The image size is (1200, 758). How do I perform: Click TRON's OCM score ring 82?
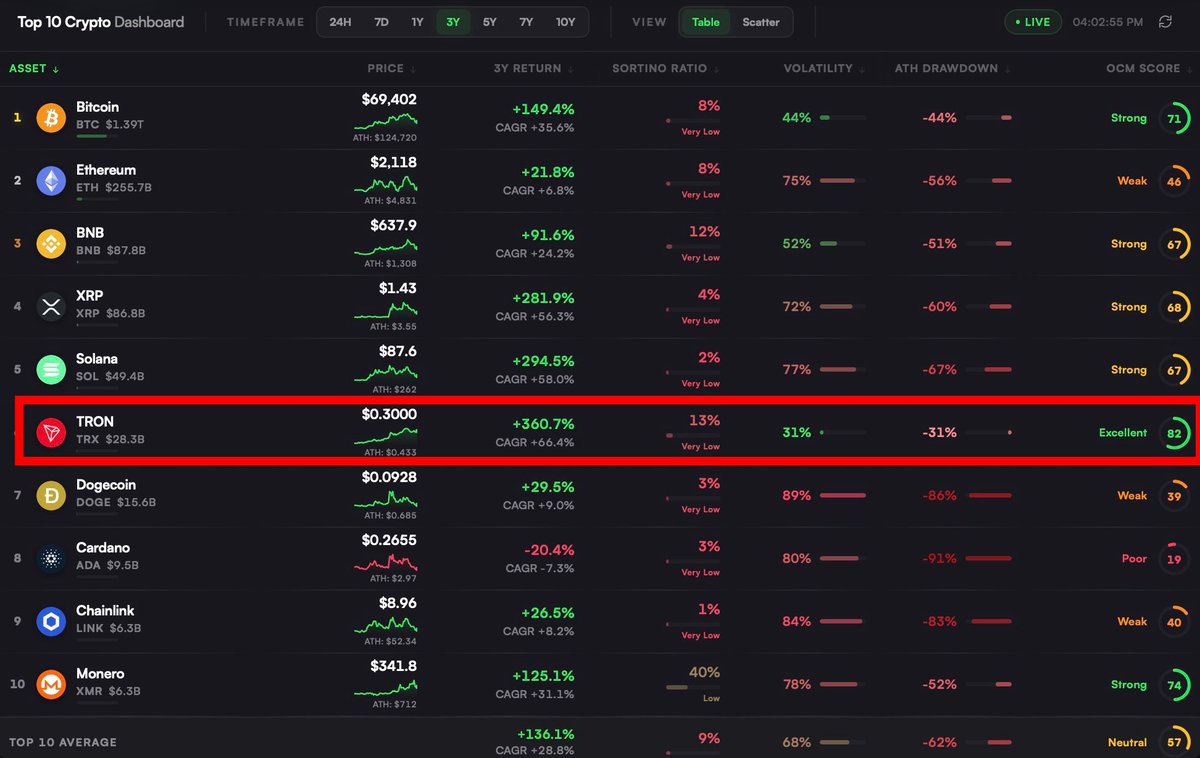[1174, 433]
